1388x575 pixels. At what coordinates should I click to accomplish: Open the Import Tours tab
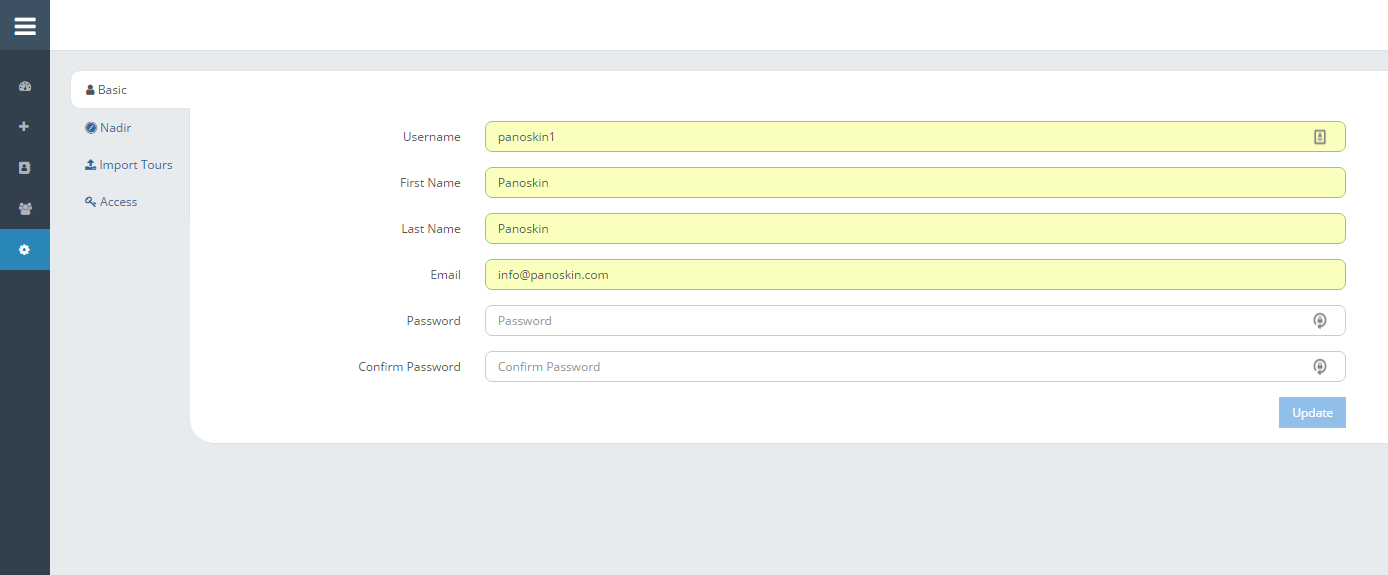point(130,165)
